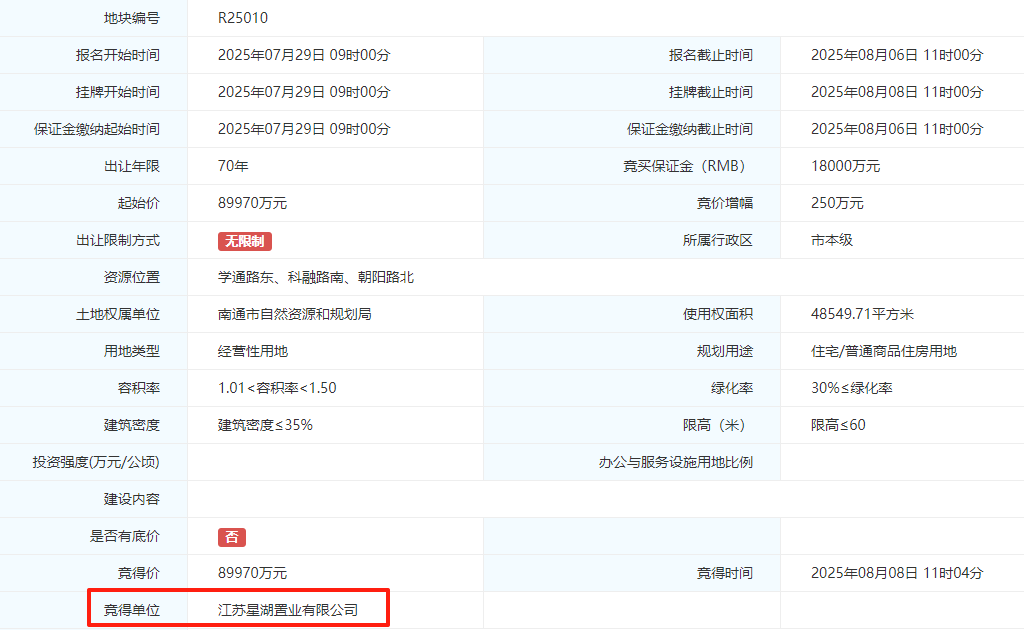Viewport: 1024px width, 630px height.
Task: Click the 竞价增幅 label
Action: click(x=725, y=203)
